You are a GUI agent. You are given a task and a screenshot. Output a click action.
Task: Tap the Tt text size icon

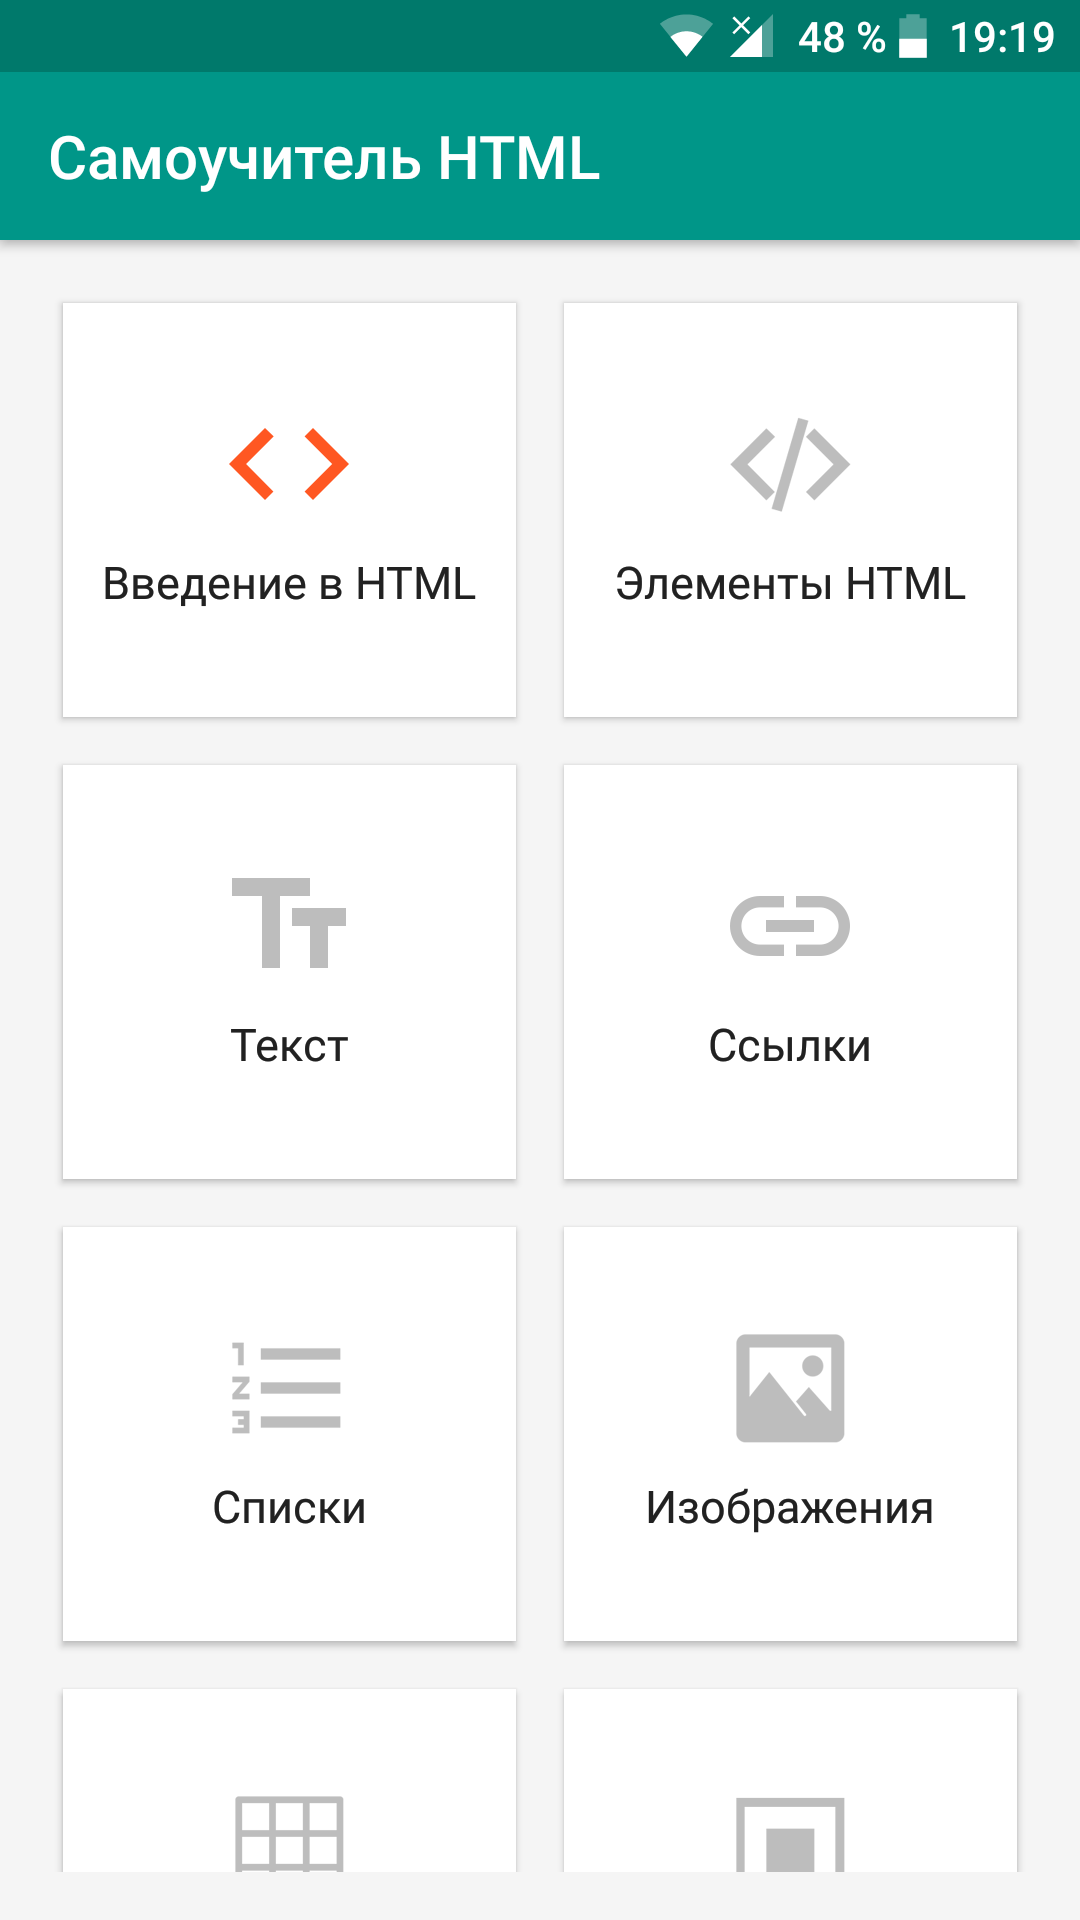(289, 923)
